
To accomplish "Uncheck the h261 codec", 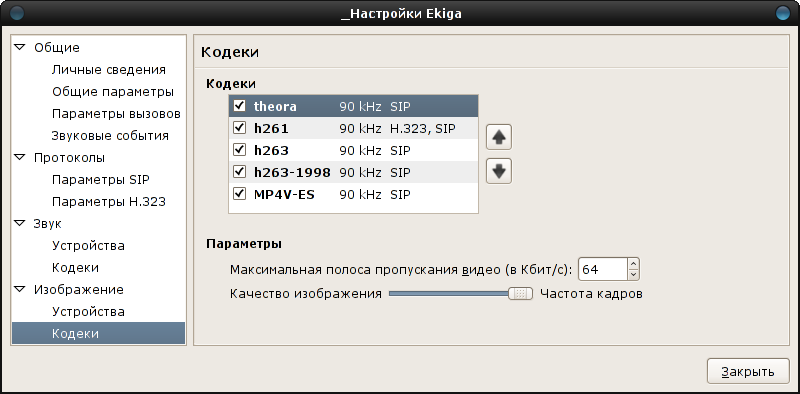I will tap(239, 128).
